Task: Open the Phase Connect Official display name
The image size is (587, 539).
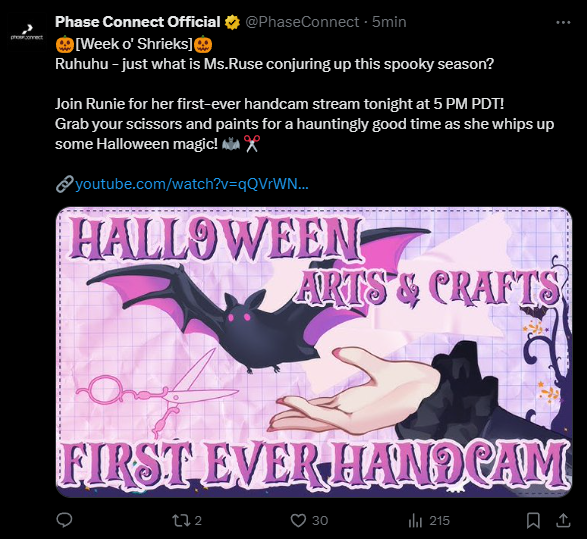Action: [137, 22]
